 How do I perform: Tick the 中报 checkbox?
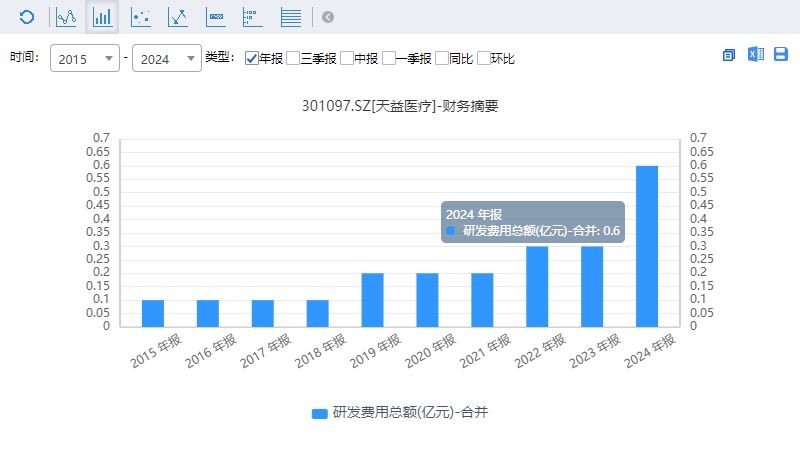pyautogui.click(x=347, y=59)
